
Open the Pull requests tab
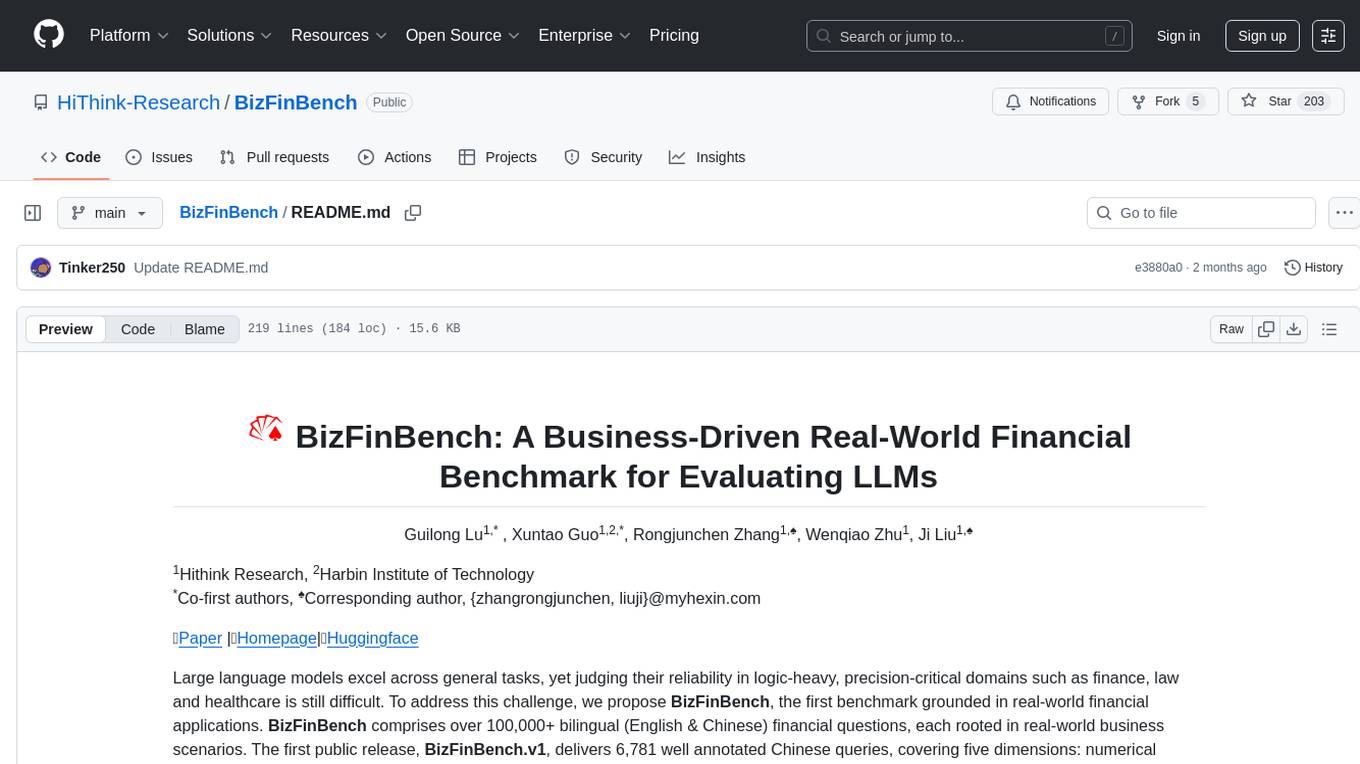tap(274, 157)
